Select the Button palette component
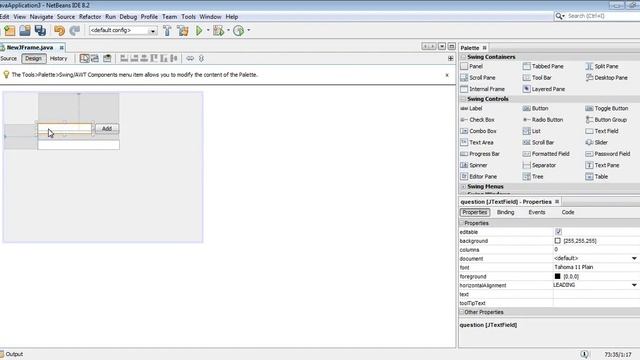 [536, 108]
